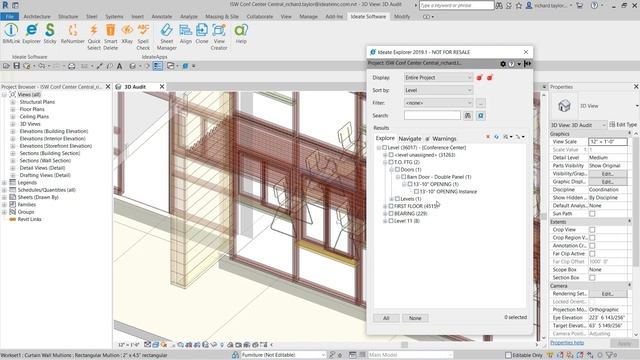Expand the Structural Plans node
This screenshot has width=640, height=360.
point(13,102)
